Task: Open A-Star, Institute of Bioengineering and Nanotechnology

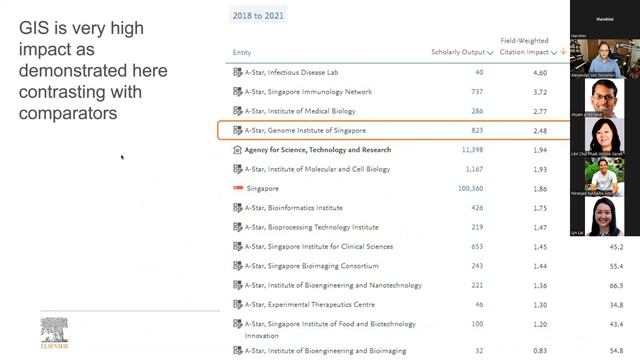Action: click(333, 285)
